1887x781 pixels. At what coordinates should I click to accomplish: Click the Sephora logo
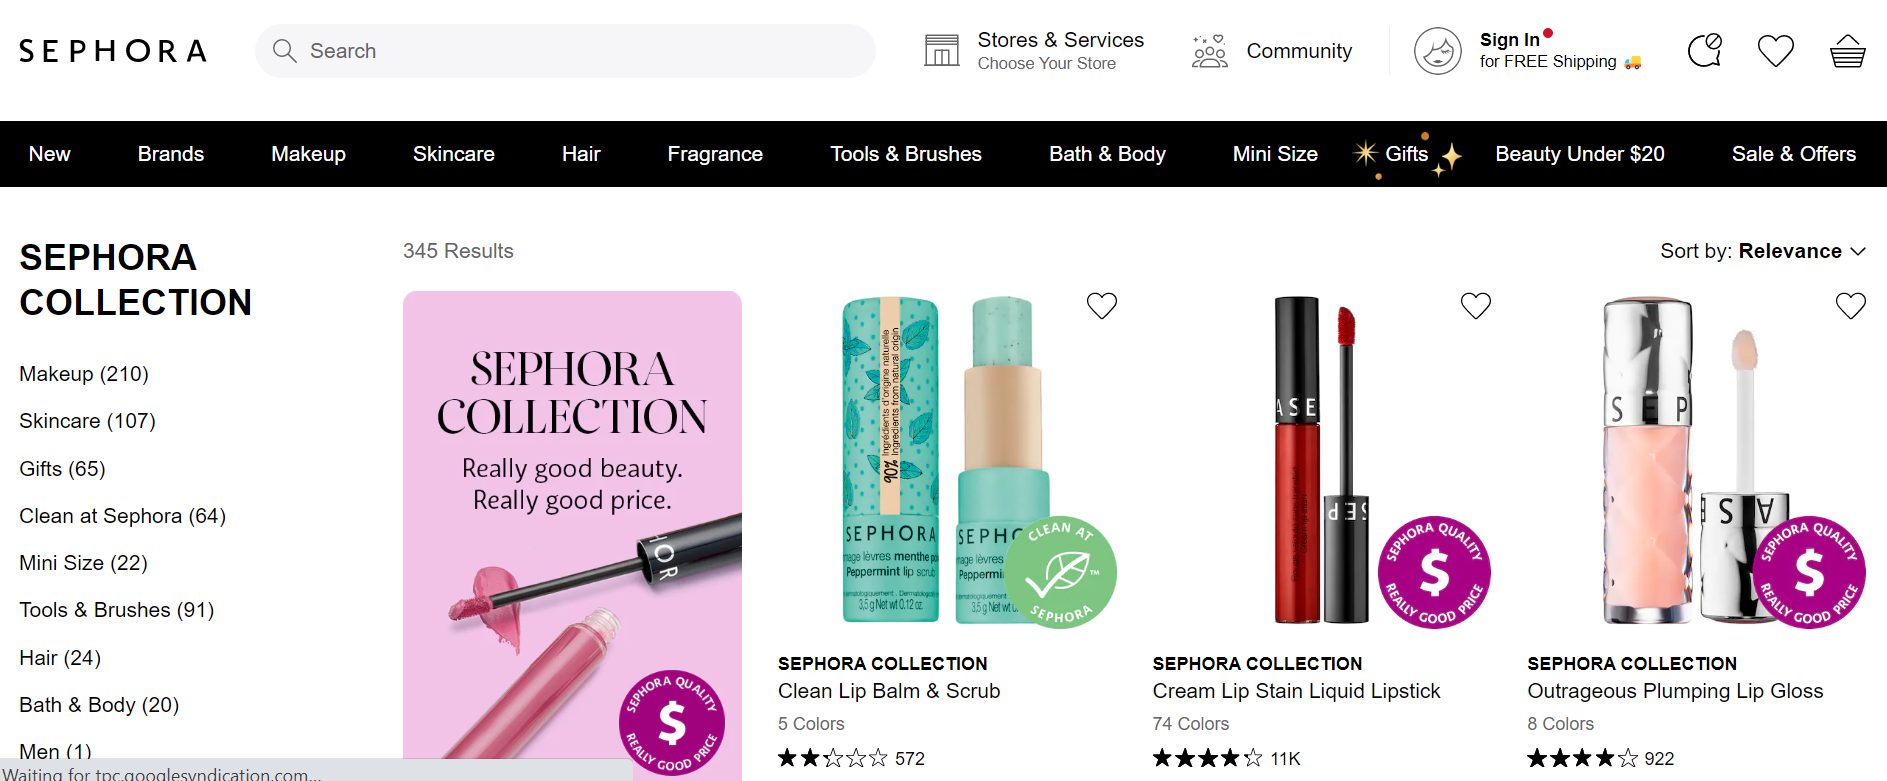pyautogui.click(x=113, y=51)
